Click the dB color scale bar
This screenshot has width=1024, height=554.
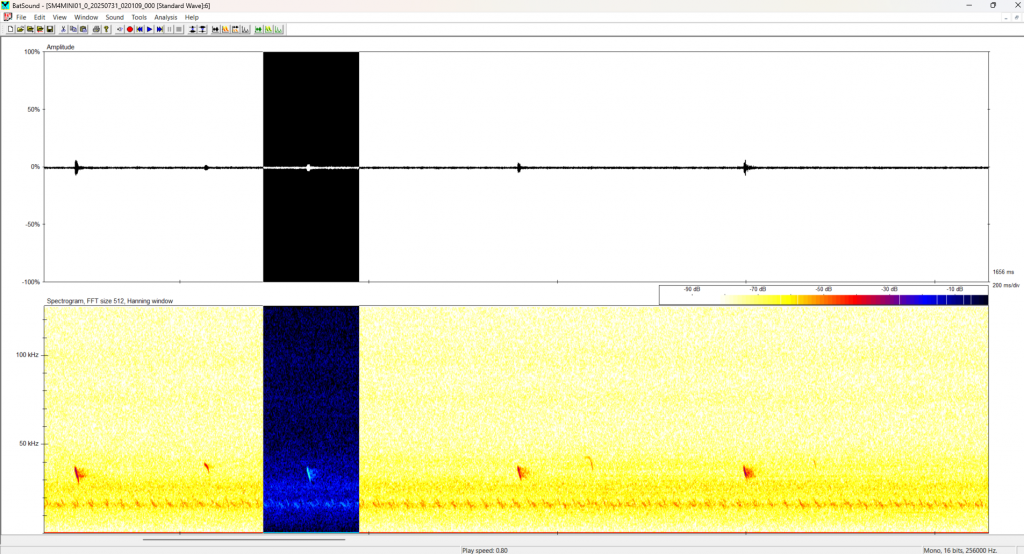pos(823,299)
